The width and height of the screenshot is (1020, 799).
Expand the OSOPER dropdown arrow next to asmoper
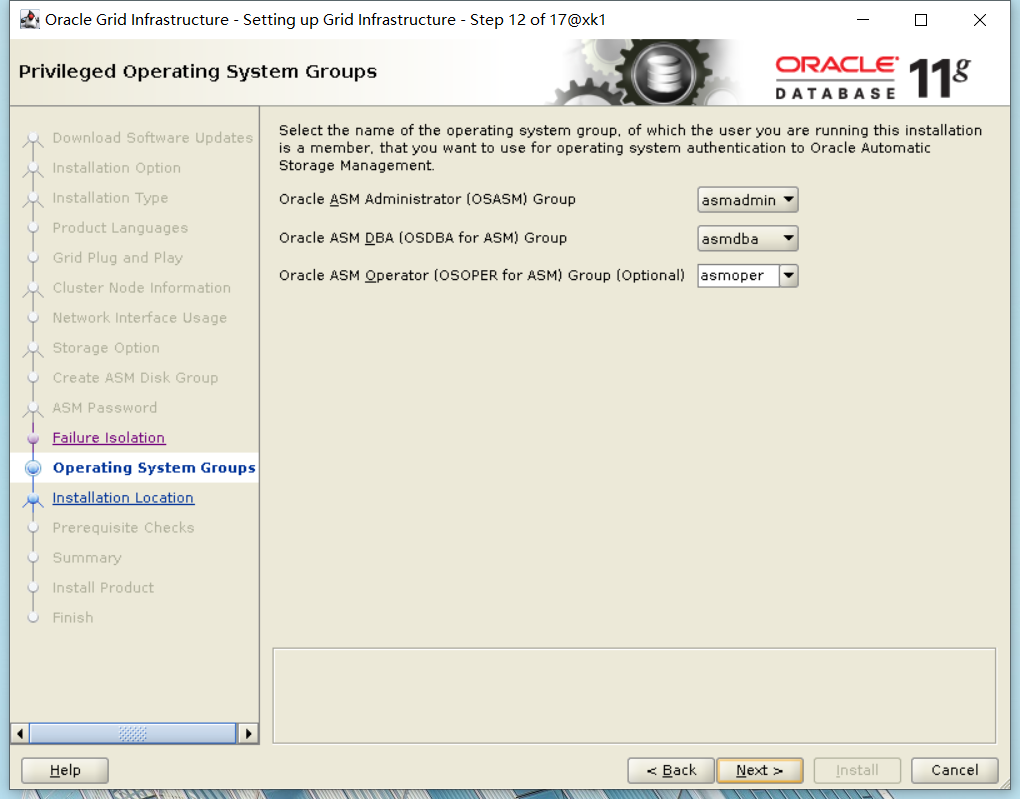pos(788,276)
